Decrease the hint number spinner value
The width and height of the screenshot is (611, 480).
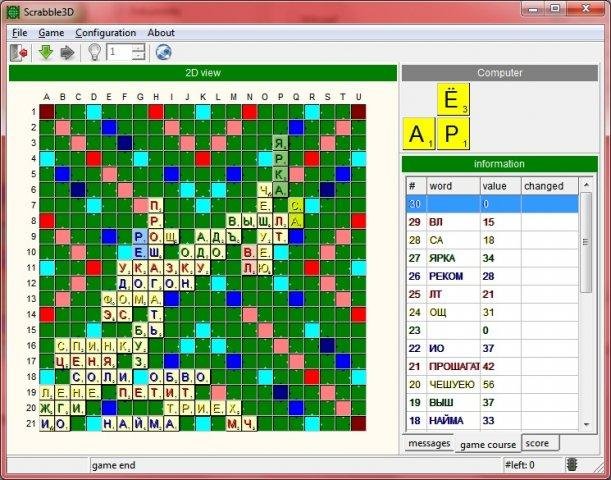pyautogui.click(x=138, y=56)
